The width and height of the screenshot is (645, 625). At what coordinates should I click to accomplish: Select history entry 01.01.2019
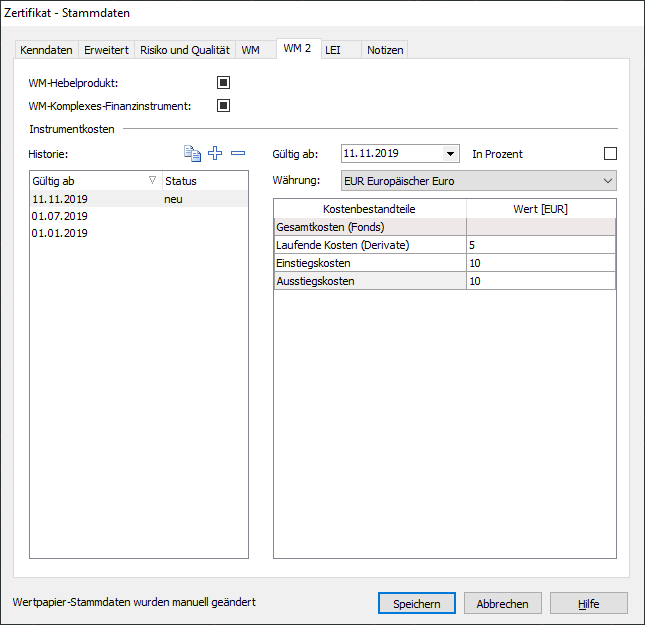[60, 233]
